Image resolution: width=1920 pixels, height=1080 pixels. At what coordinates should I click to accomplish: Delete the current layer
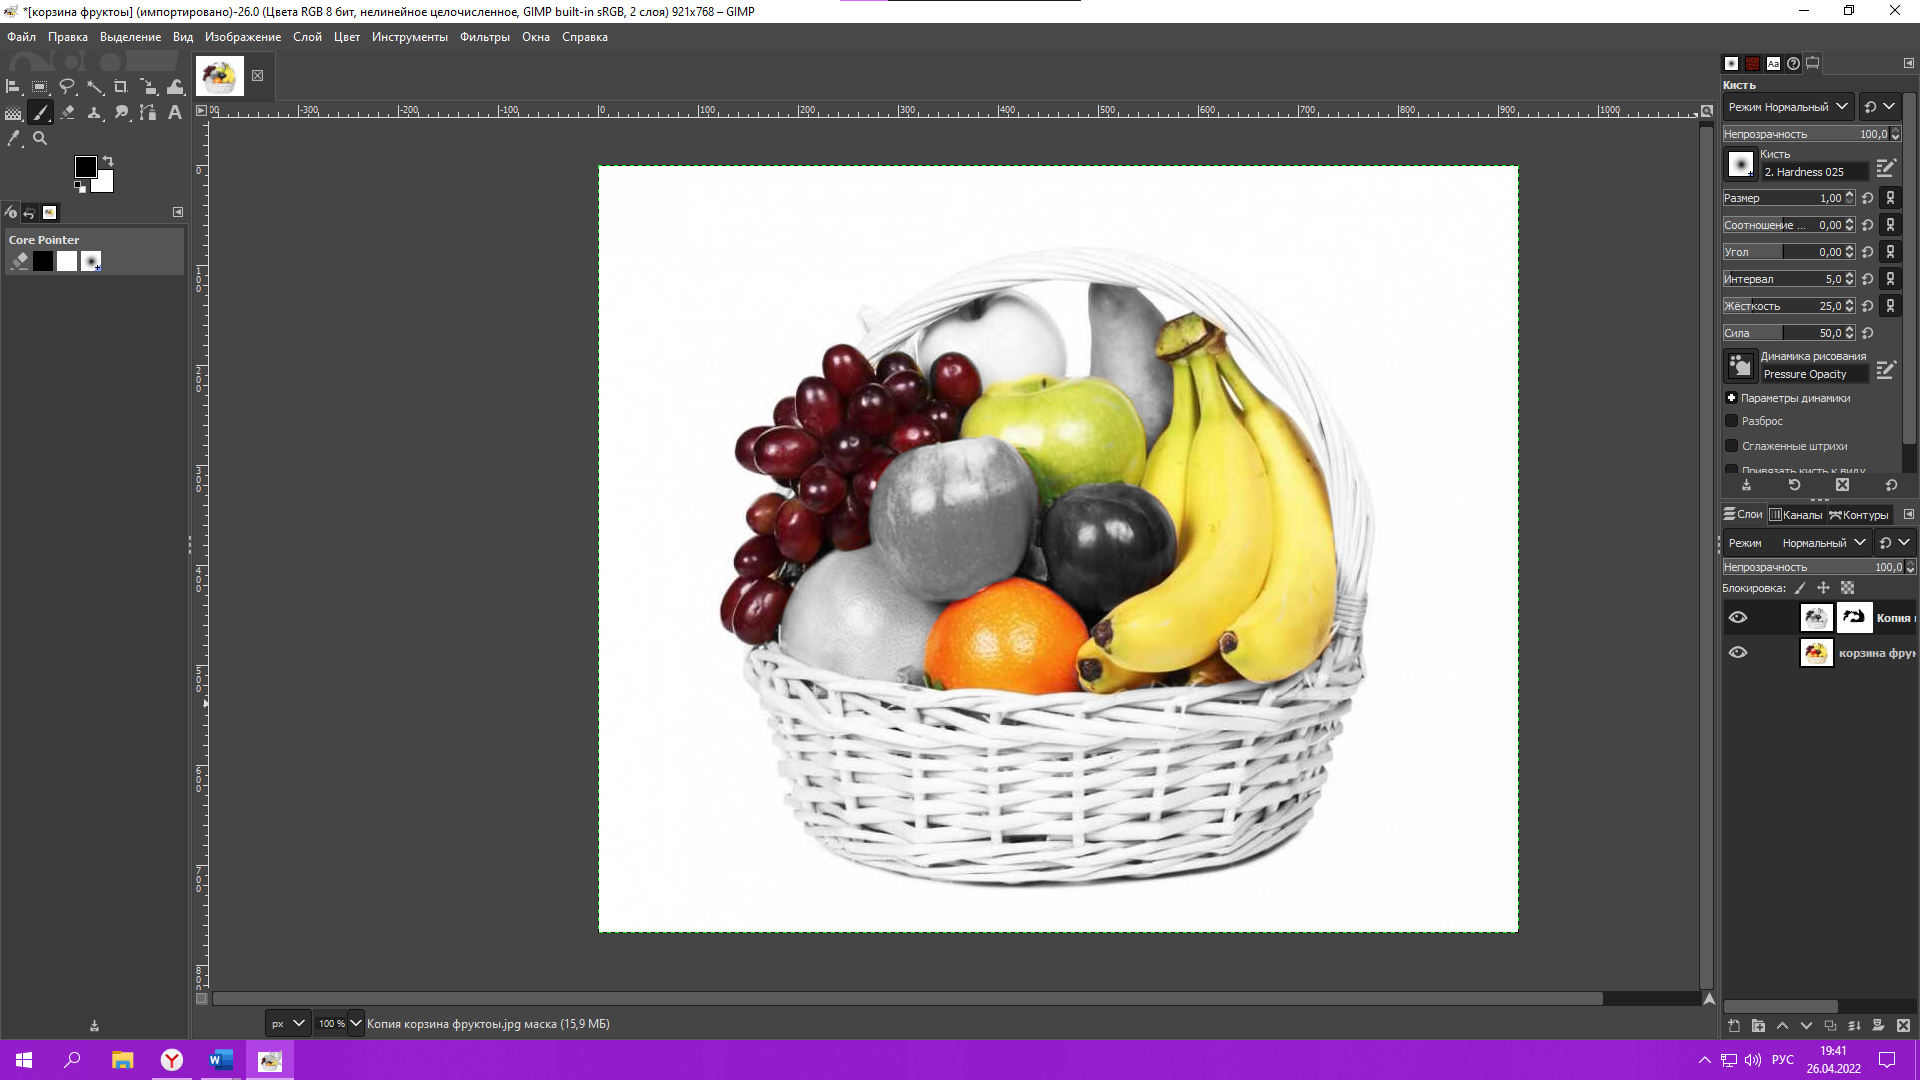pyautogui.click(x=1903, y=1026)
